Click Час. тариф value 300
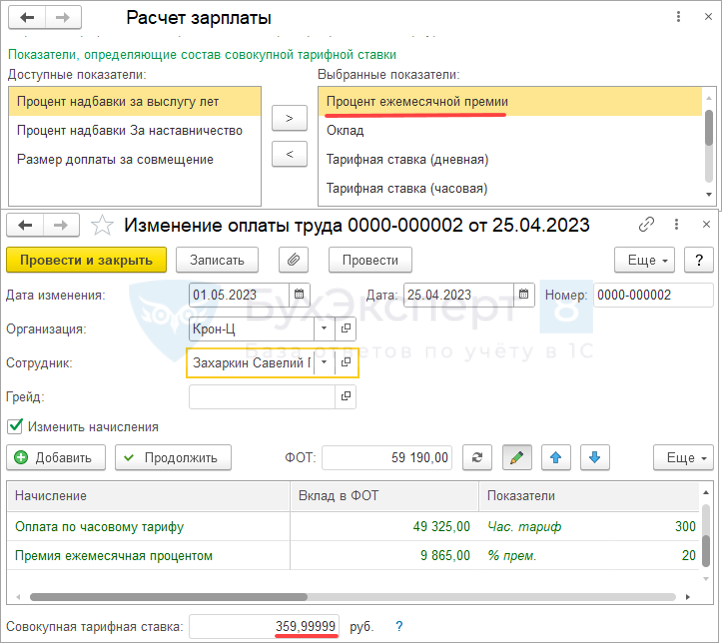Viewport: 722px width, 643px height. tap(685, 526)
